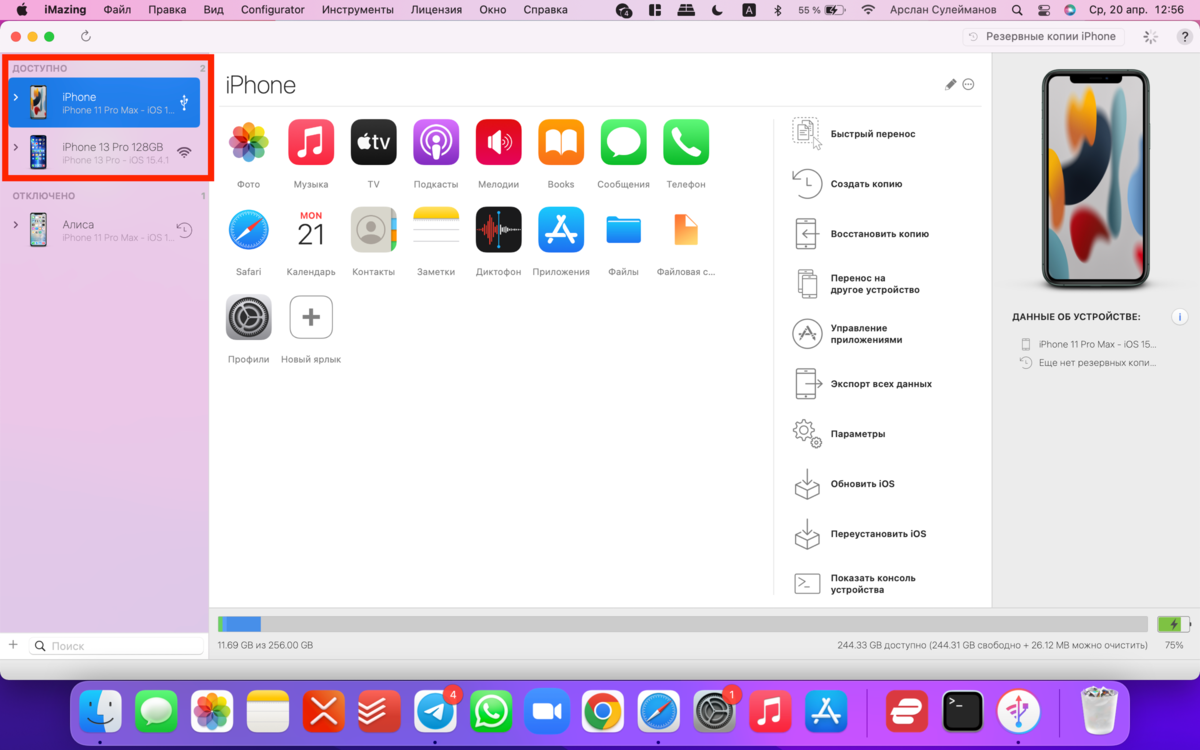Open the help question mark button

point(1183,36)
